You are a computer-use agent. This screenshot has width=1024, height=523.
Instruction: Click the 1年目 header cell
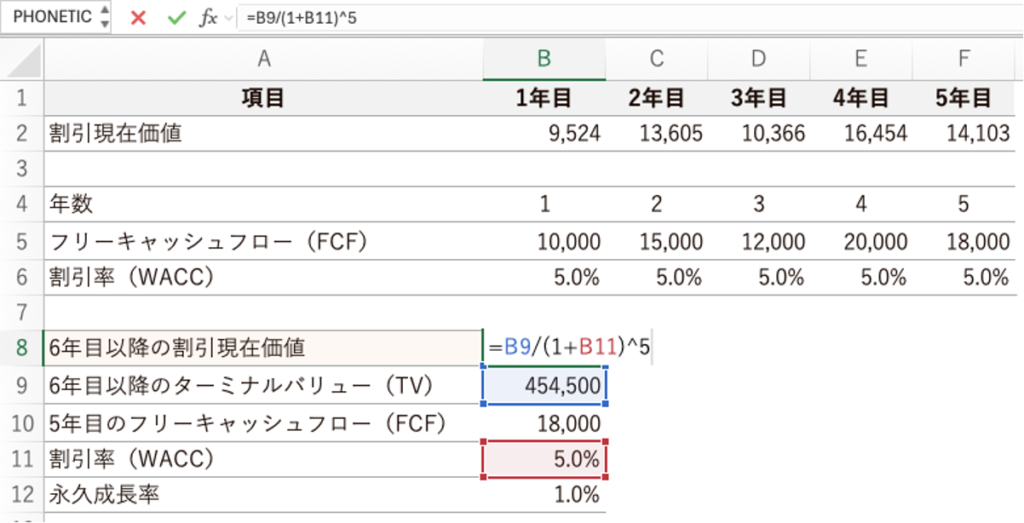coord(544,98)
